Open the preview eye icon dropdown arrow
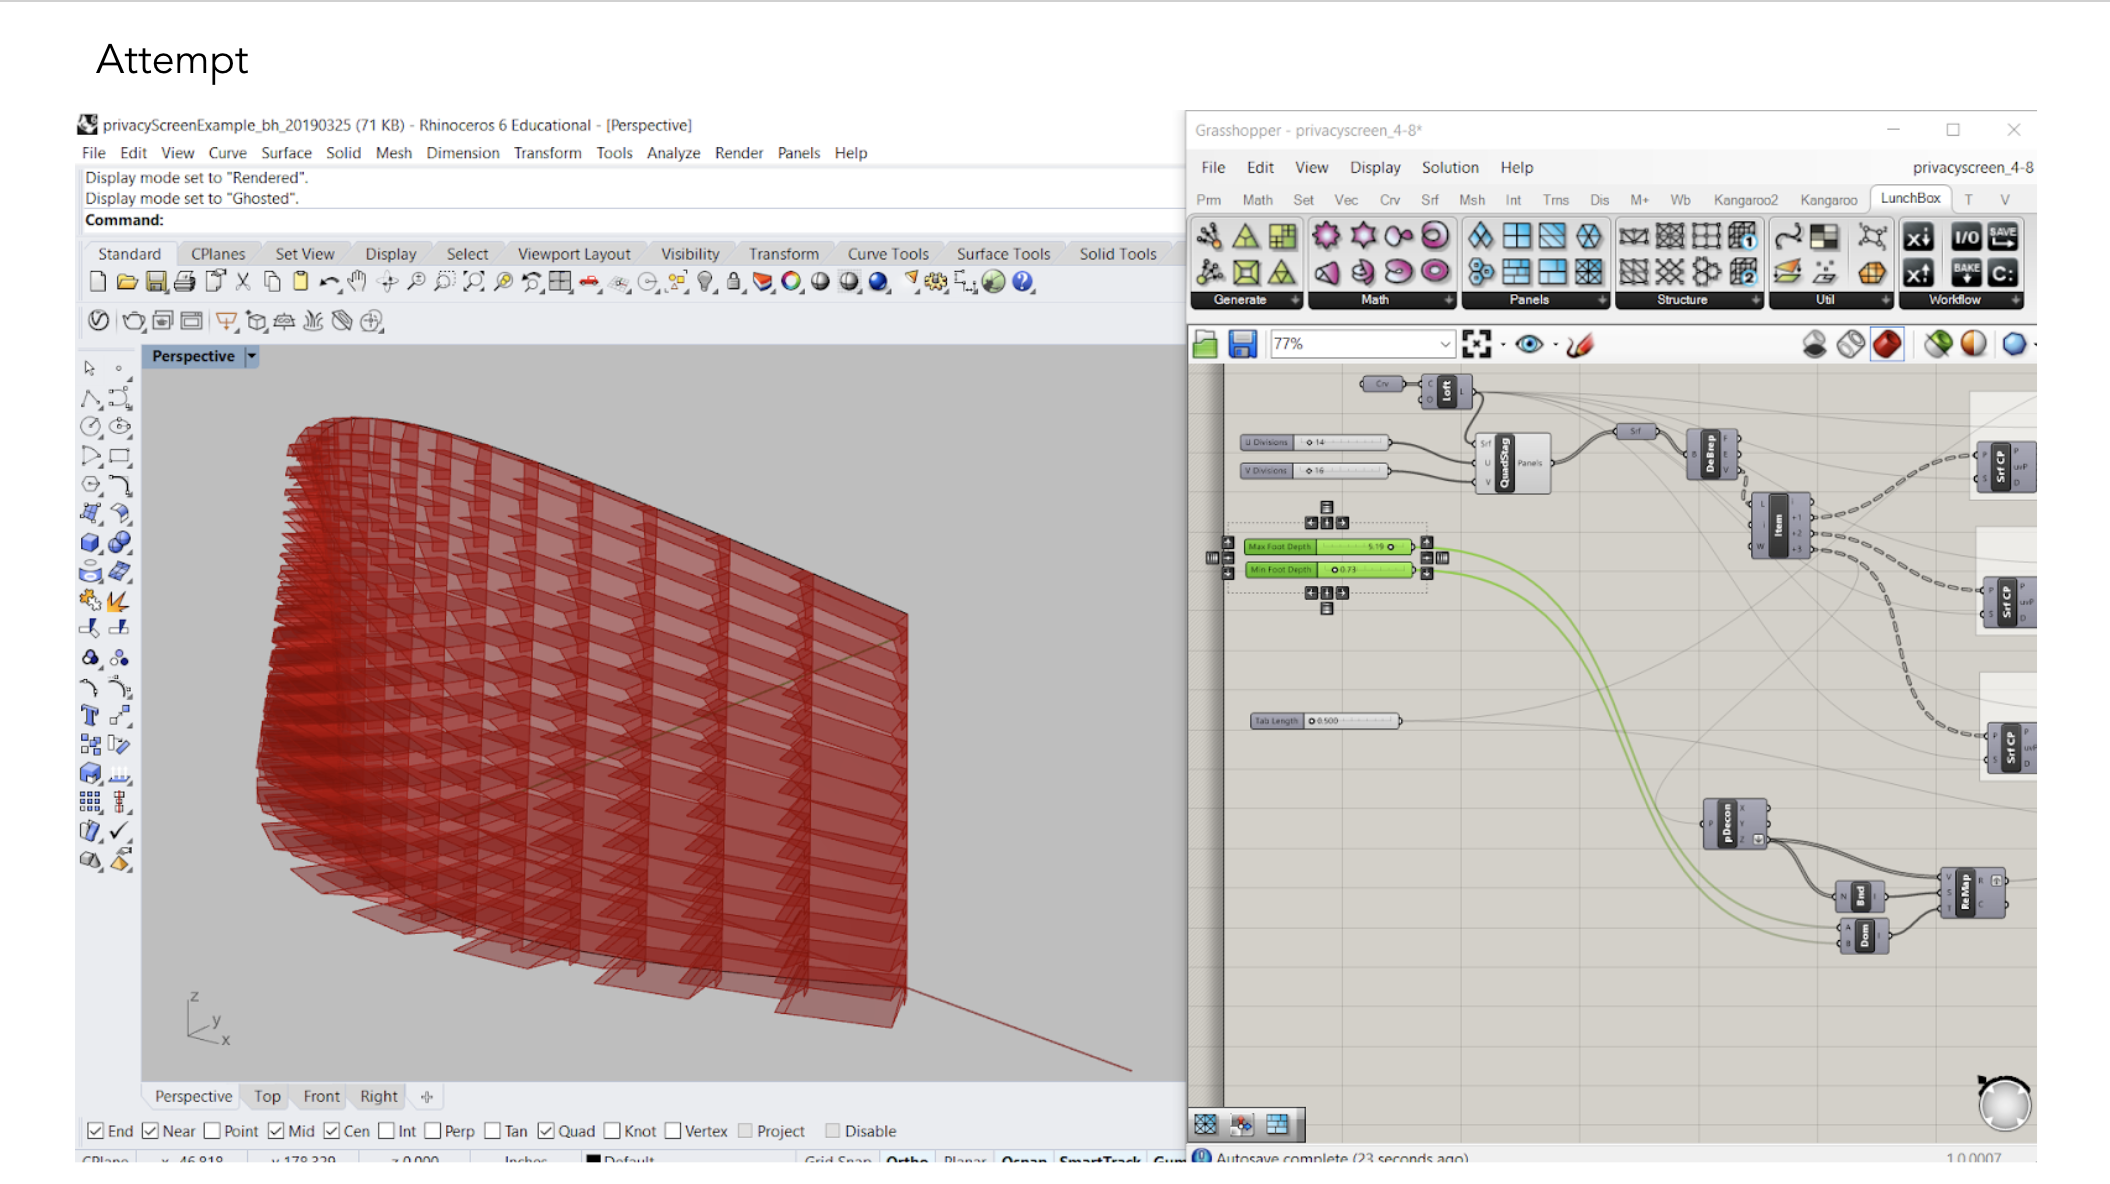Image resolution: width=2110 pixels, height=1184 pixels. (1555, 345)
